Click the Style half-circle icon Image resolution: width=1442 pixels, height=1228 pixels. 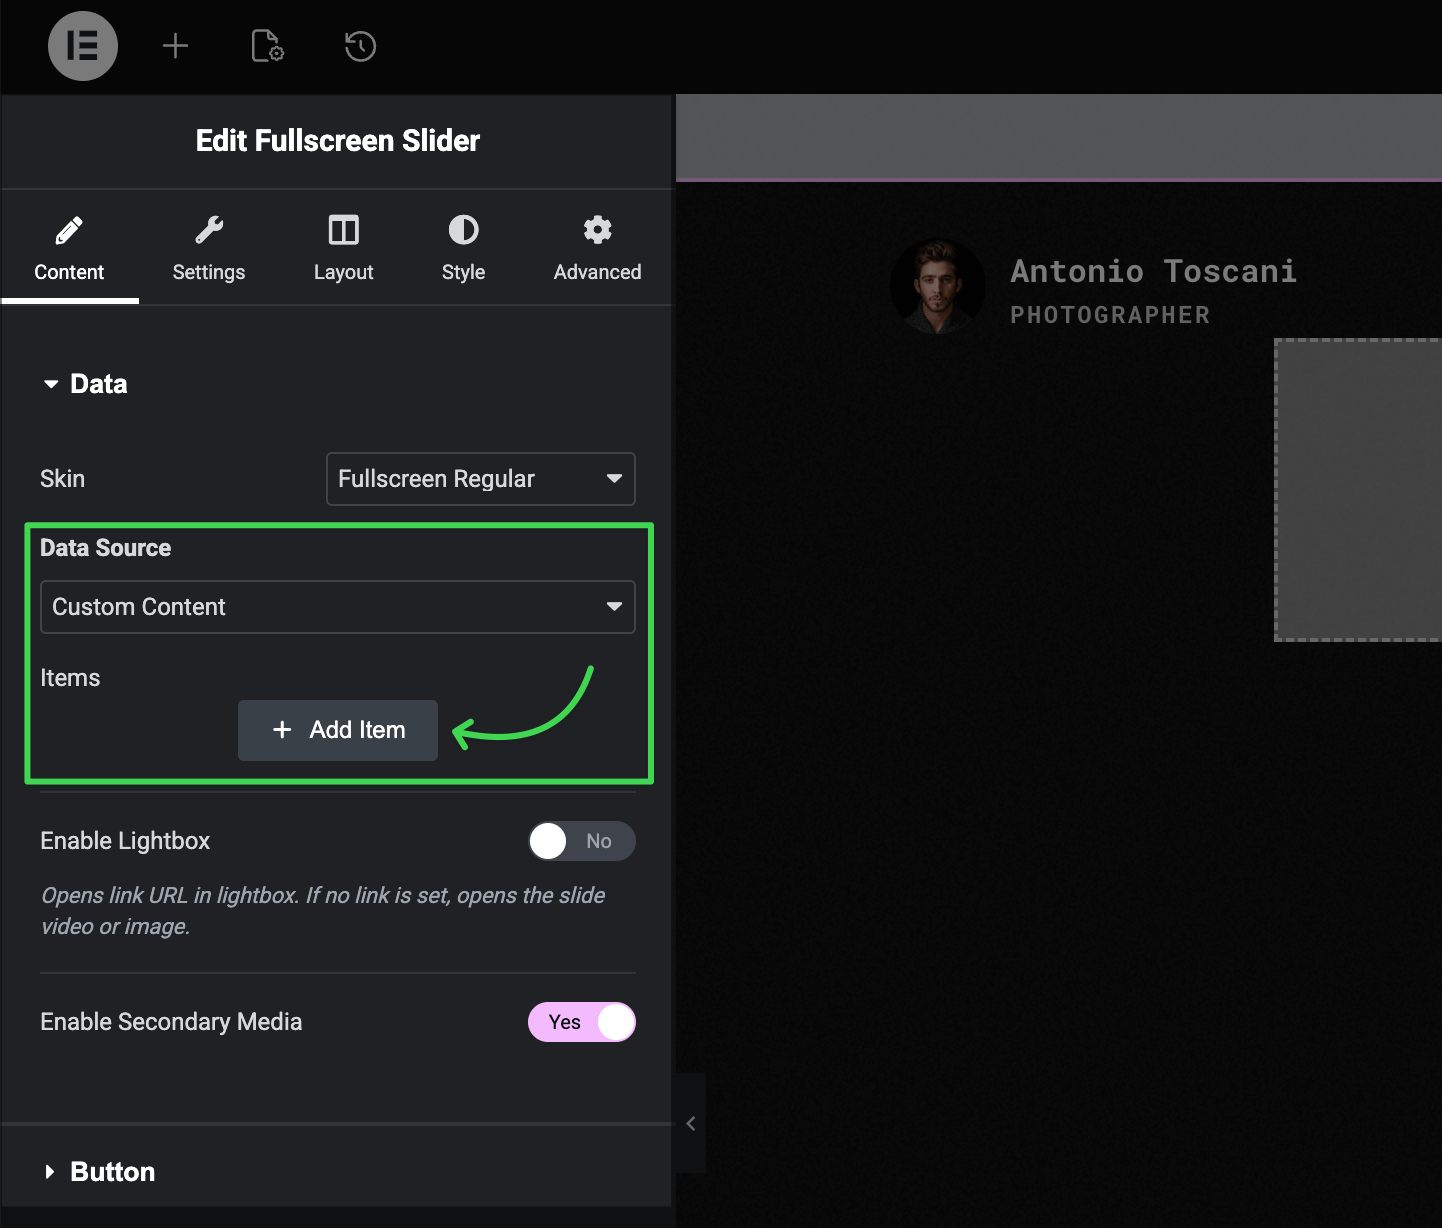[463, 231]
